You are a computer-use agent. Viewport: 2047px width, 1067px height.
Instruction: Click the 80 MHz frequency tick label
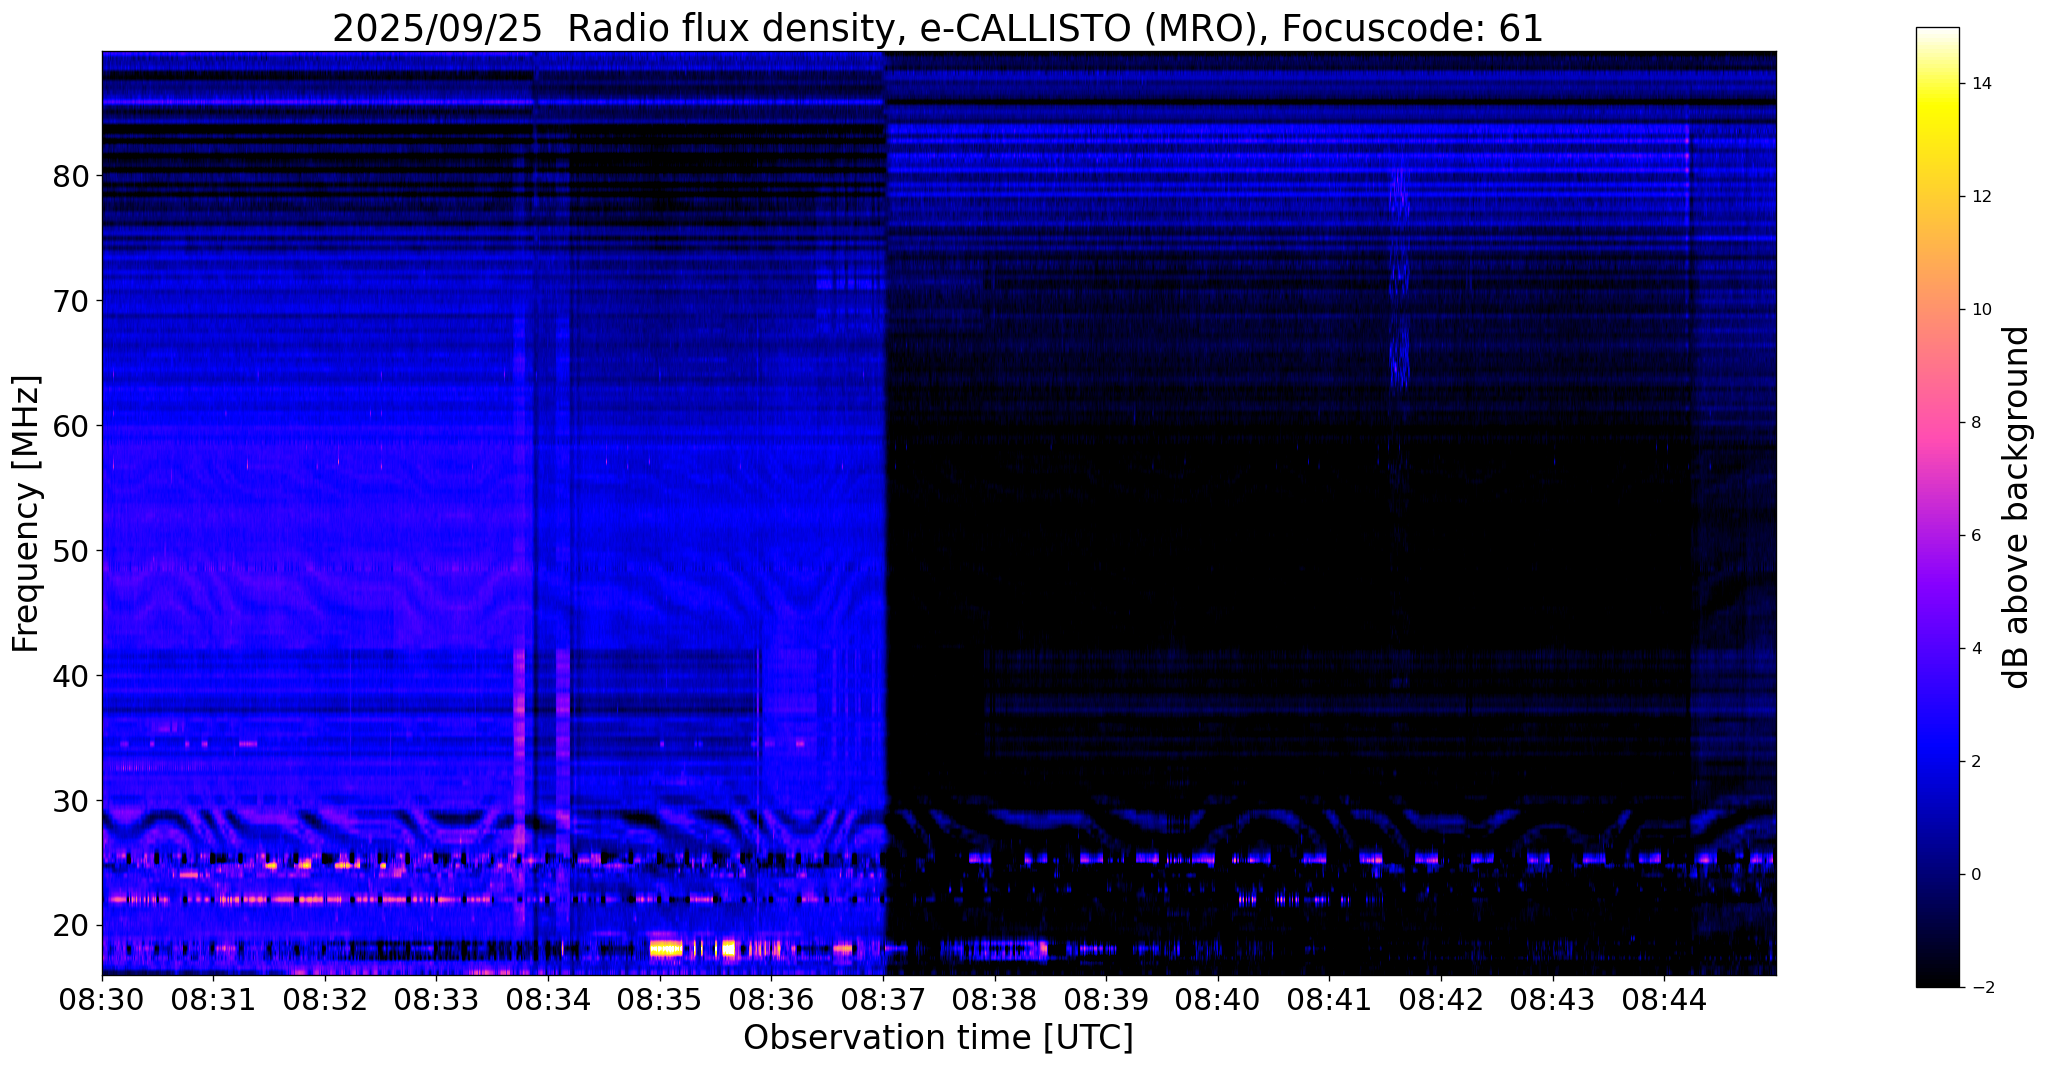click(x=69, y=176)
